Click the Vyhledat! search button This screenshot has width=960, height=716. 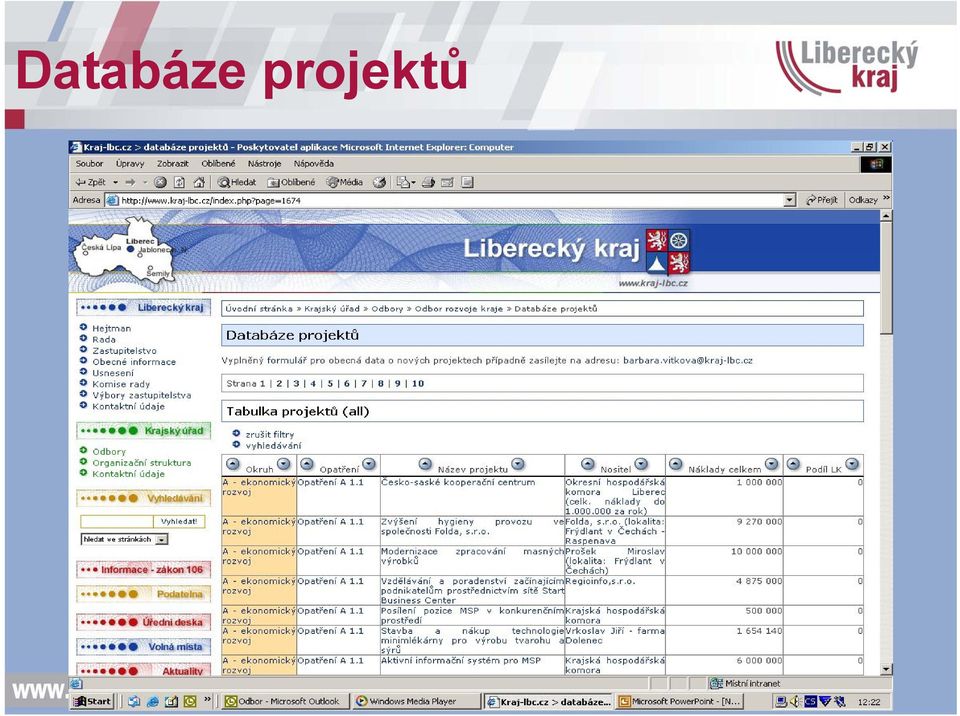(179, 522)
